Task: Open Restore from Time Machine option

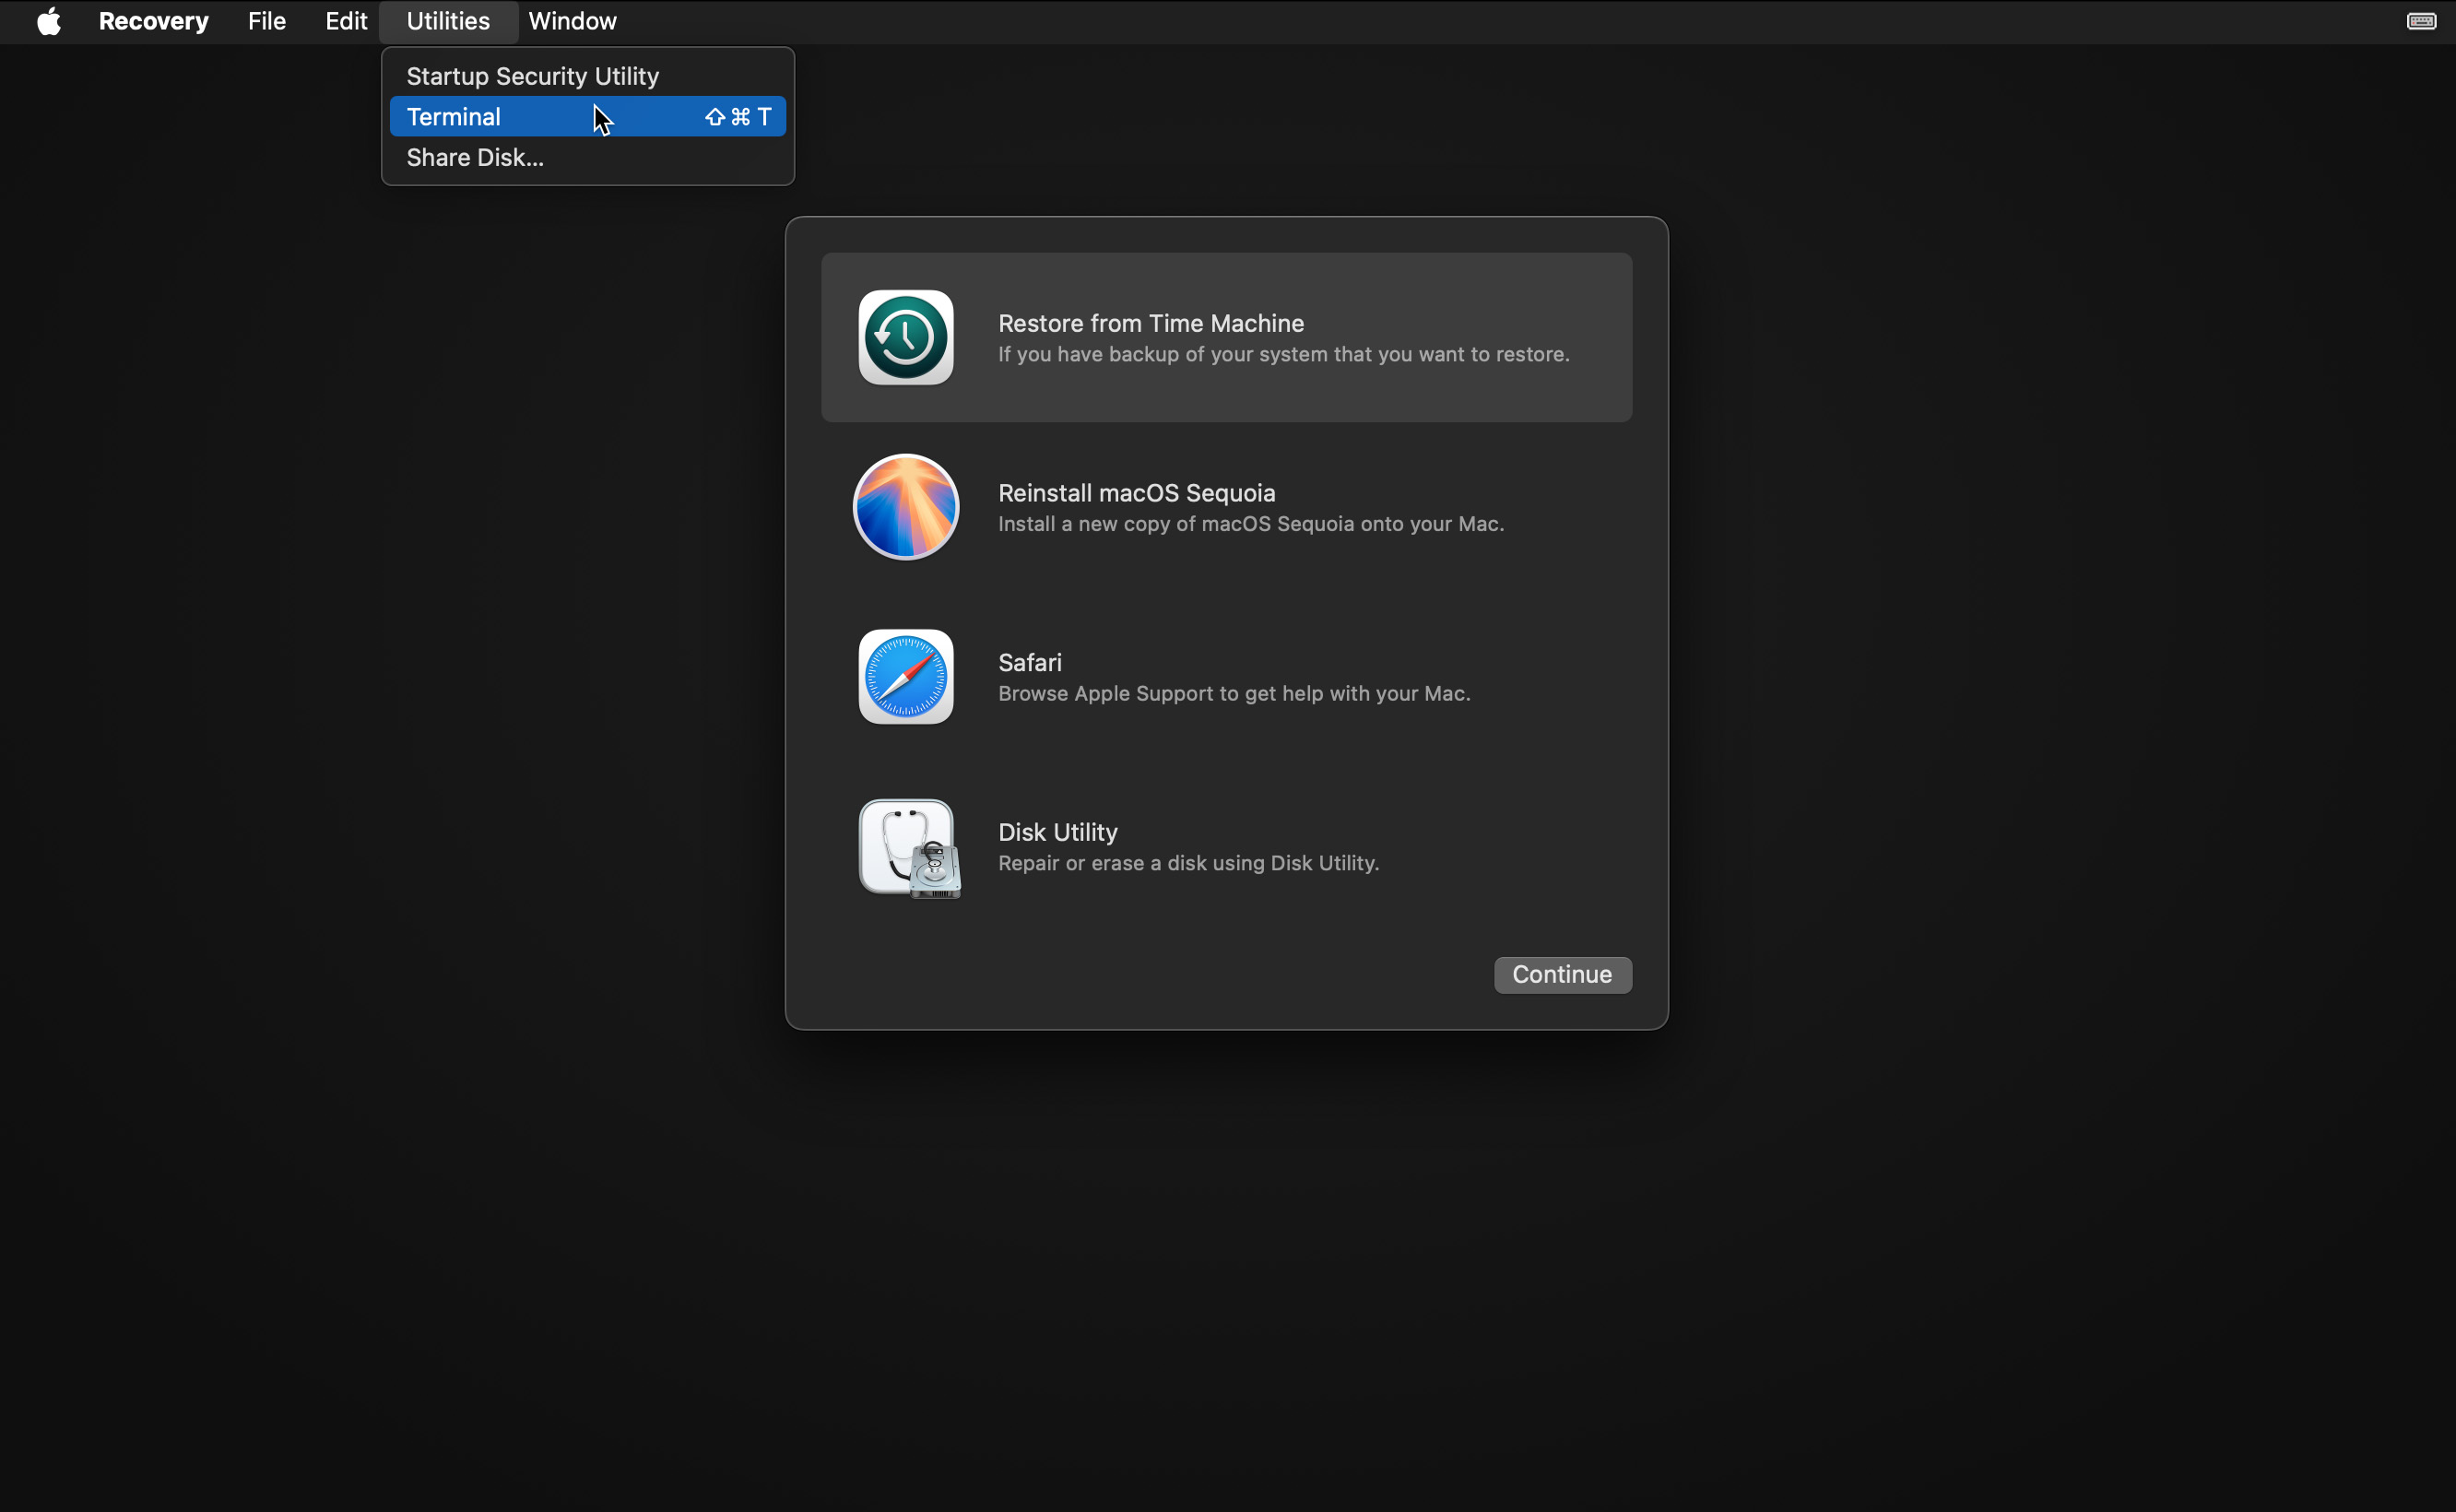Action: [1228, 337]
